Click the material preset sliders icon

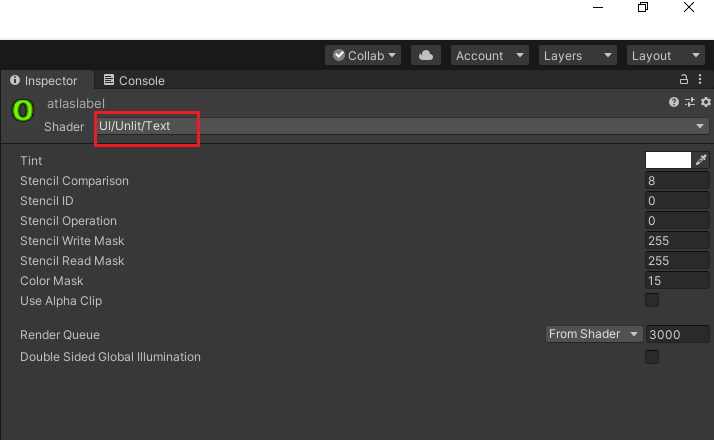(690, 102)
